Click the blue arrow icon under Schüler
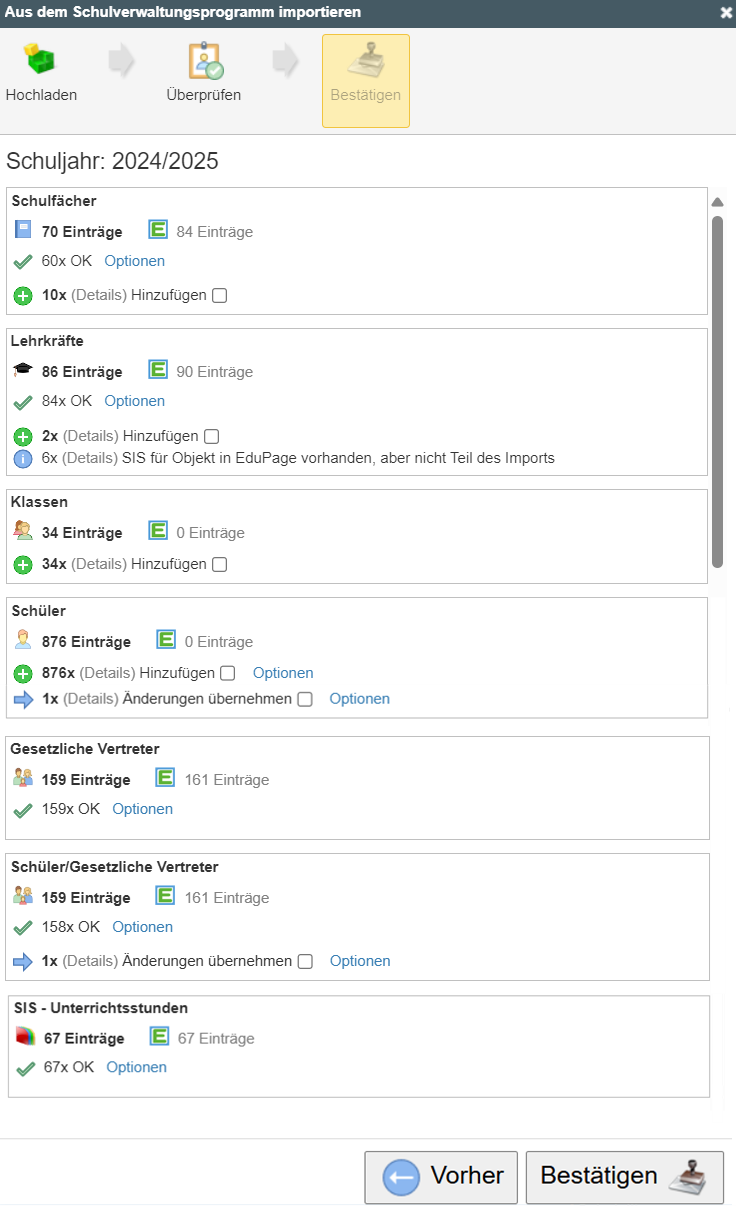736x1214 pixels. pos(23,699)
